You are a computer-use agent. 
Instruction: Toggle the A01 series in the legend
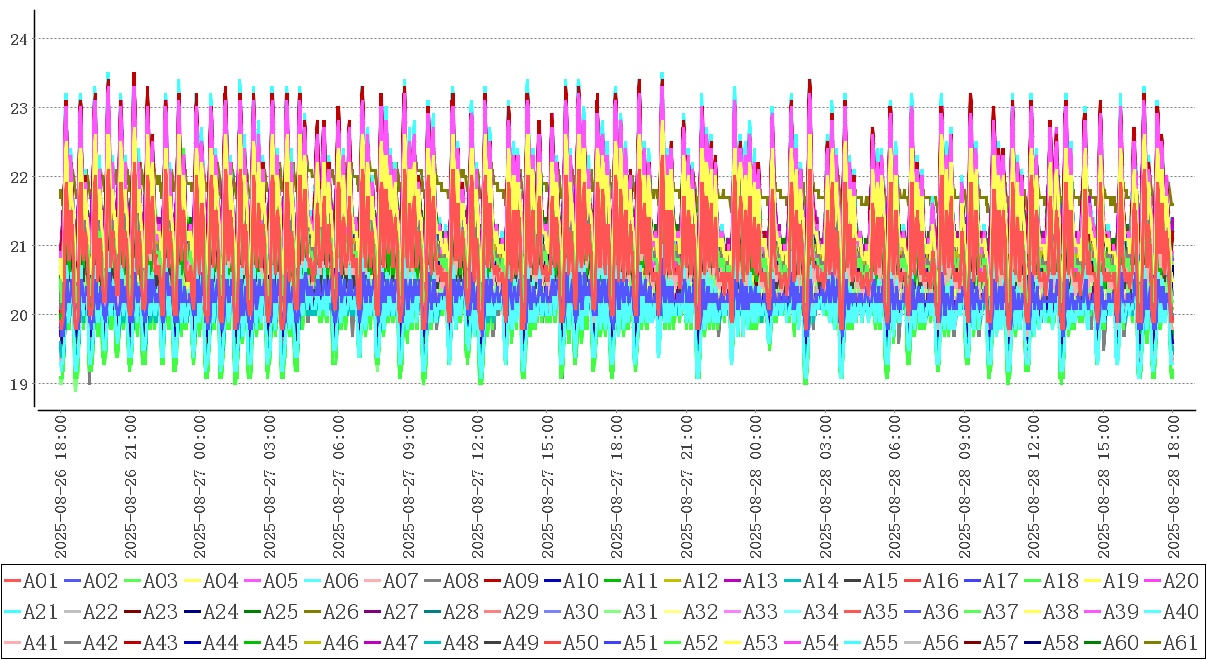click(x=40, y=580)
